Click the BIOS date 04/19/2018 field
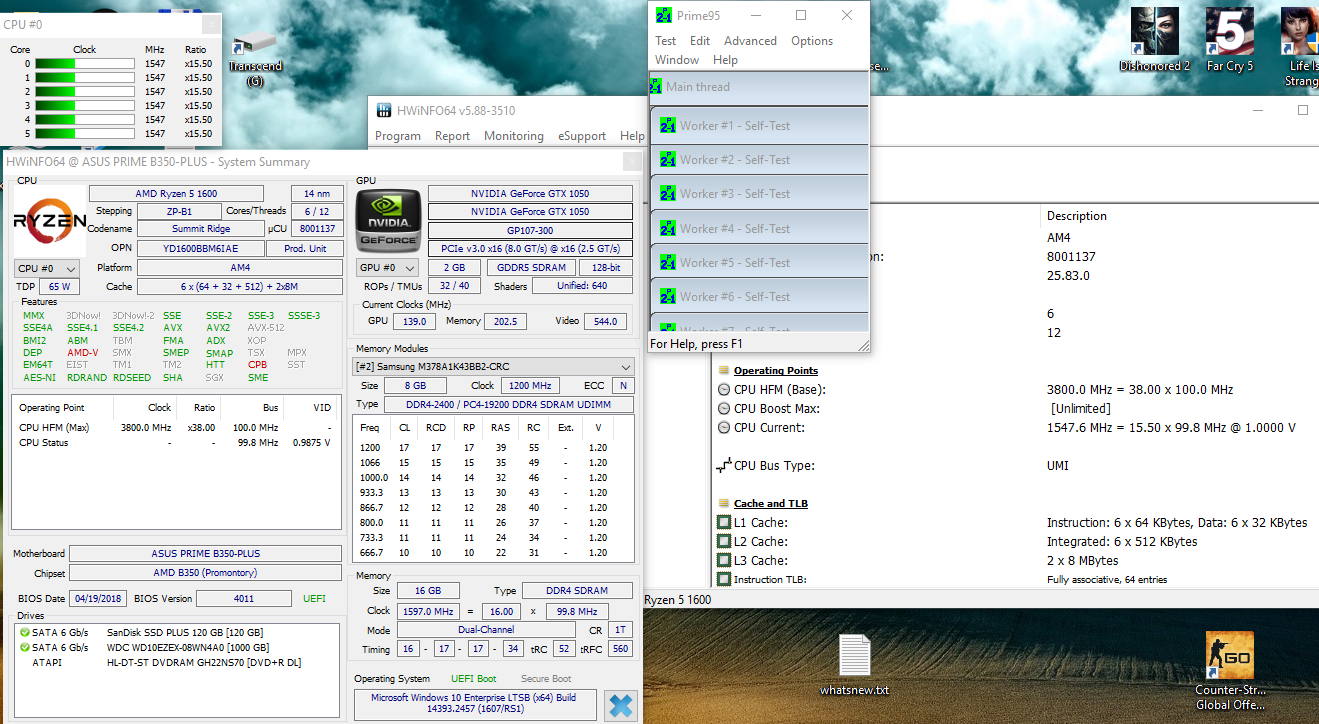Image resolution: width=1319 pixels, height=724 pixels. pos(98,599)
